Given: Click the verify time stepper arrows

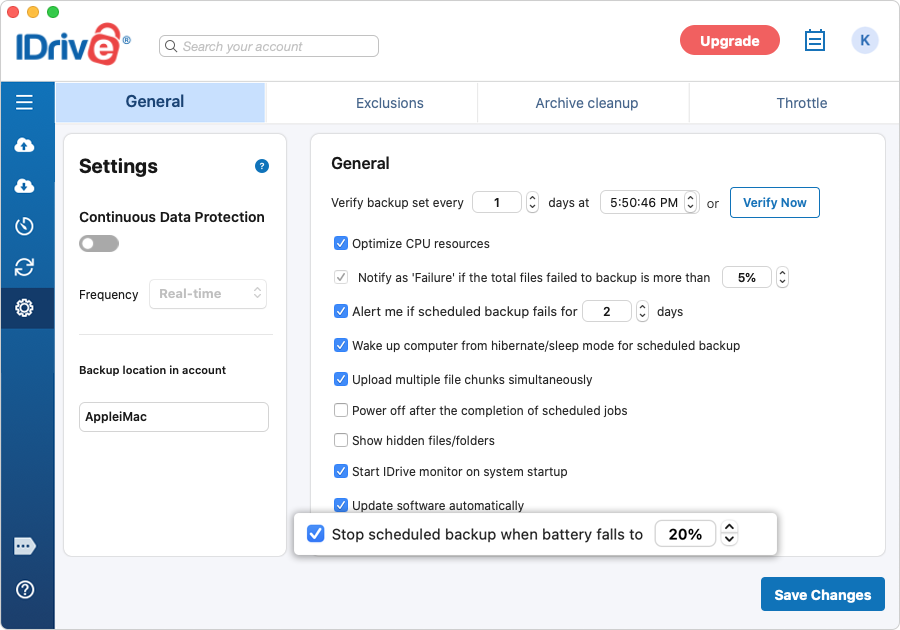Looking at the screenshot, I should pyautogui.click(x=691, y=202).
